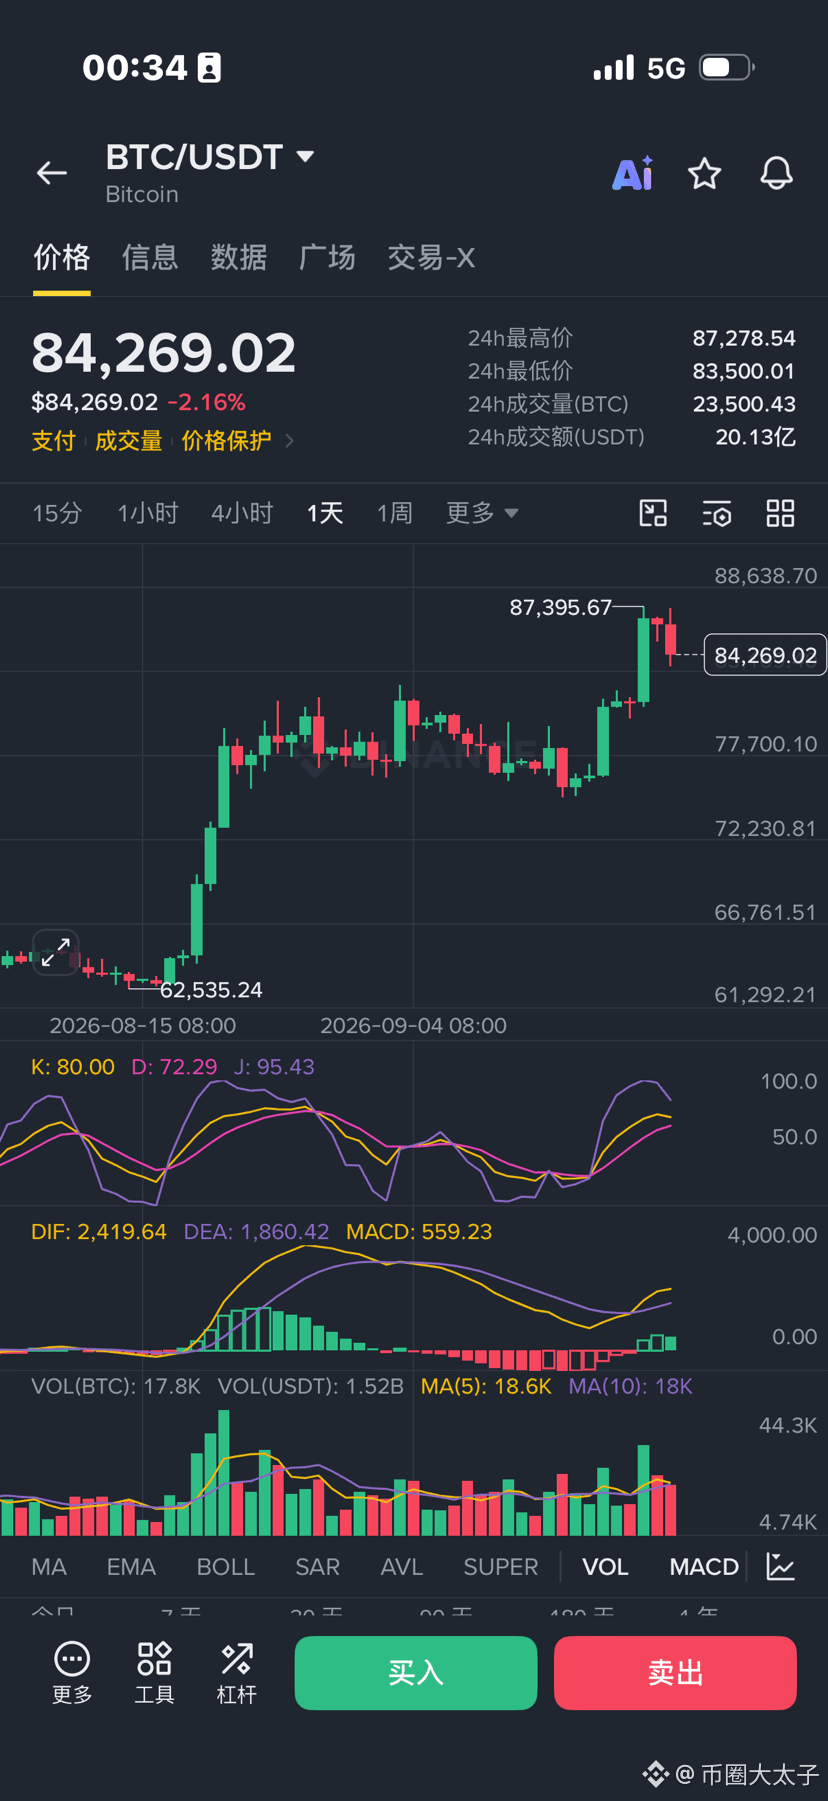The width and height of the screenshot is (828, 1801).
Task: Open the 工具 tools icon
Action: (x=154, y=1672)
